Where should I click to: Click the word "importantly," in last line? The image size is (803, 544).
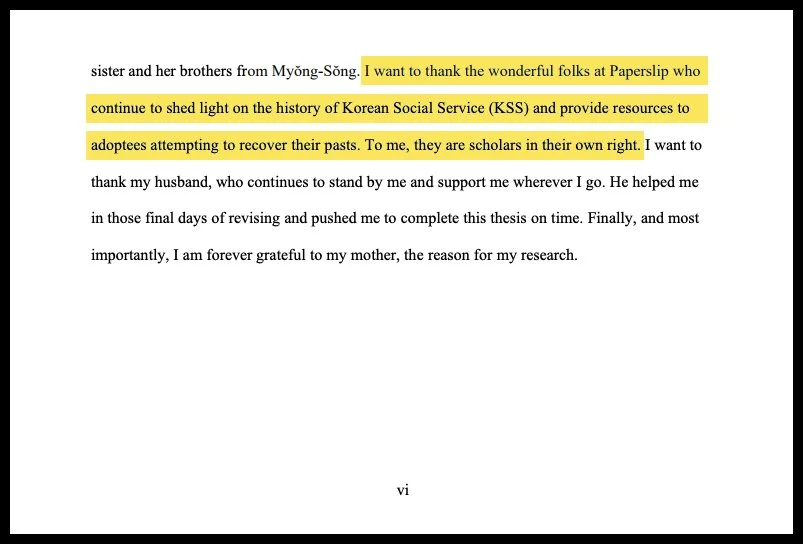point(130,256)
